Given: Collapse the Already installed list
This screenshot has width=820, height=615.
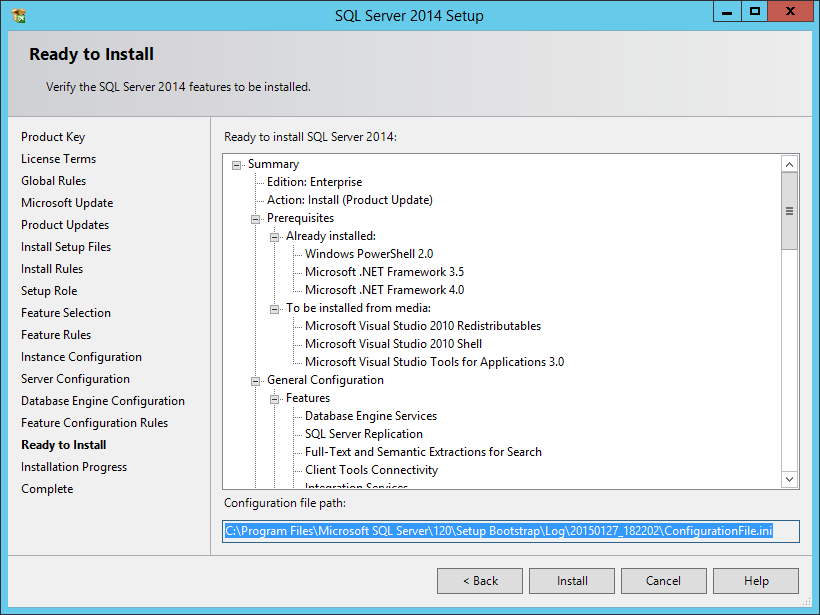Looking at the screenshot, I should tap(273, 235).
